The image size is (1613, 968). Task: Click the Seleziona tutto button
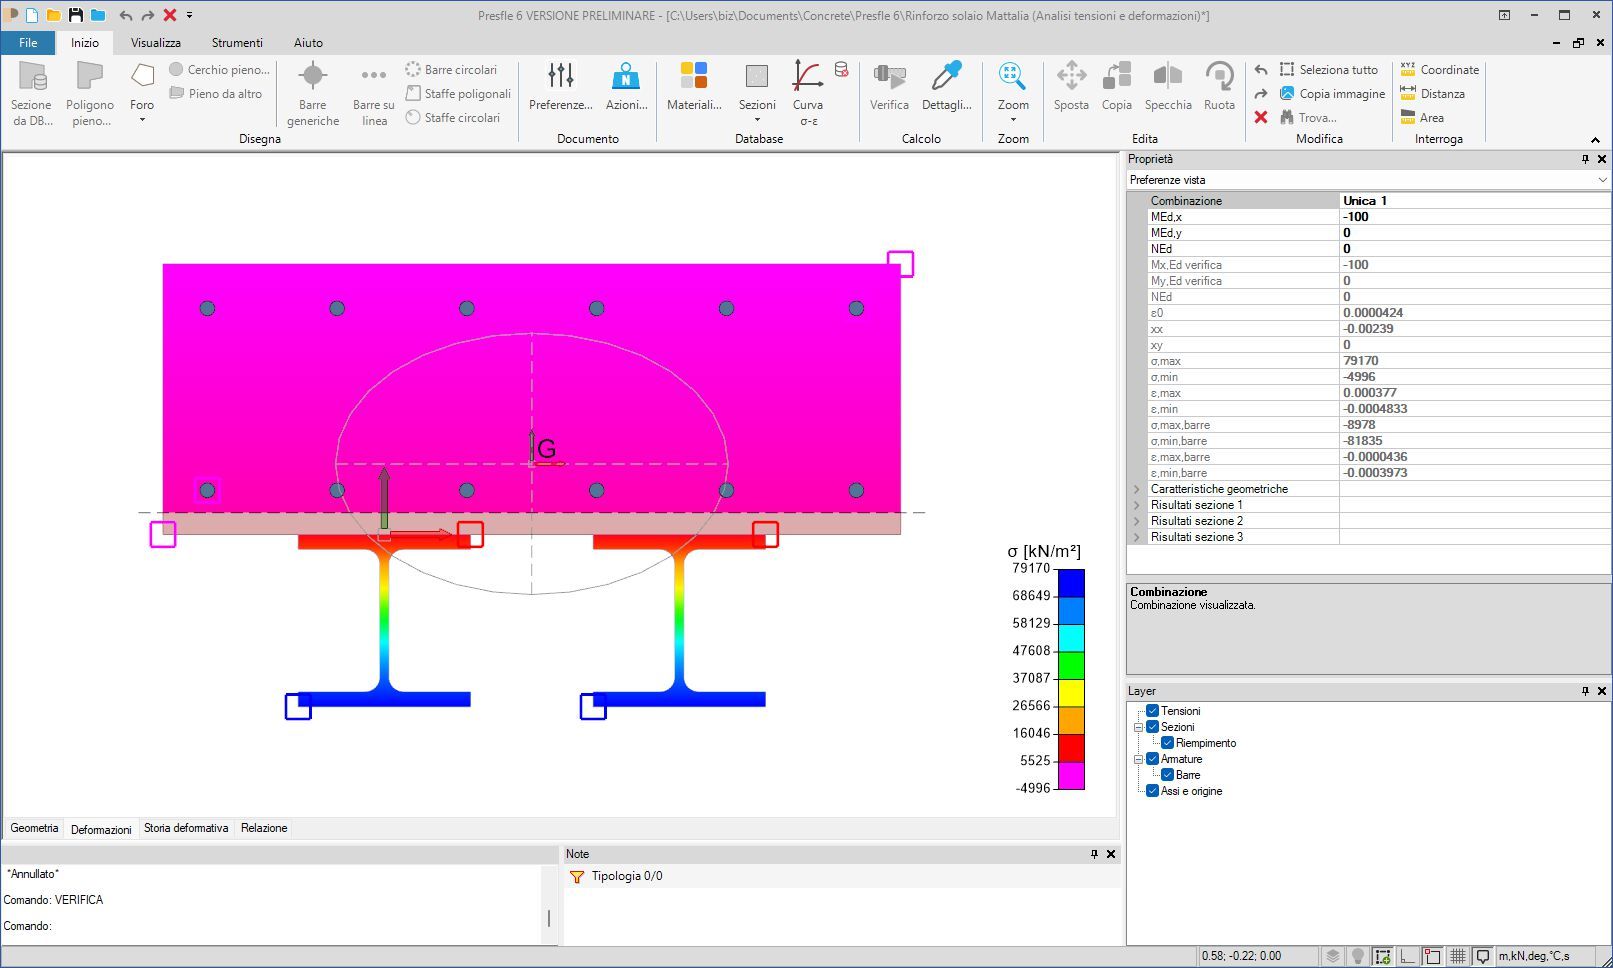tap(1328, 70)
